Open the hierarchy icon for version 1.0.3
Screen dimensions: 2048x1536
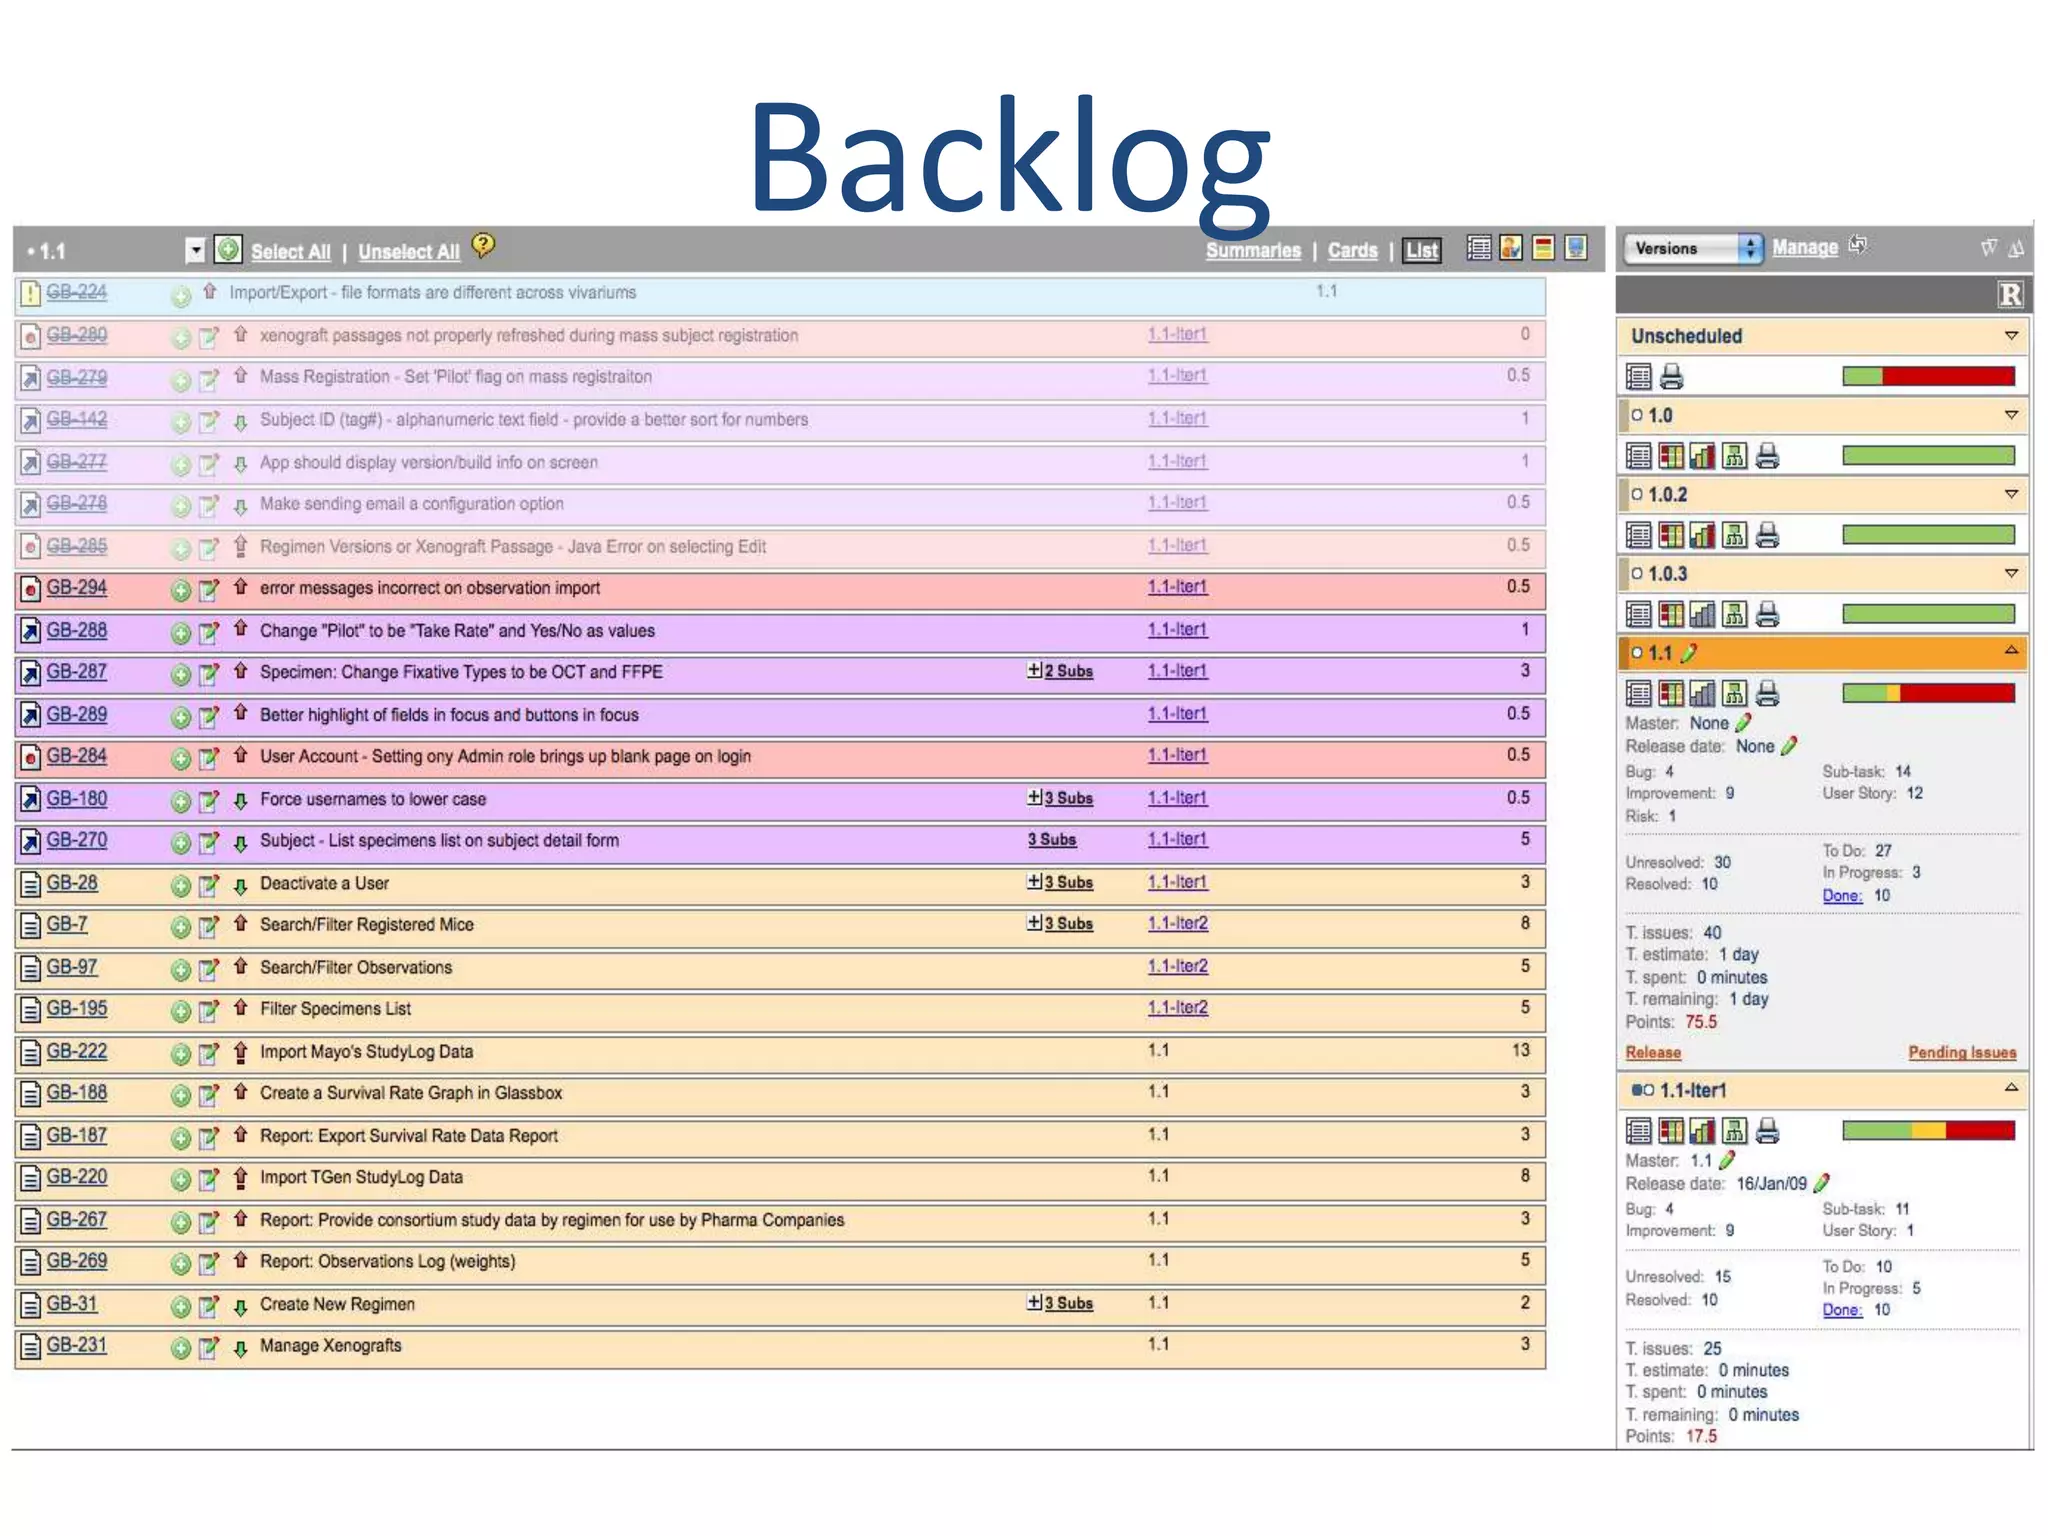coord(1735,615)
